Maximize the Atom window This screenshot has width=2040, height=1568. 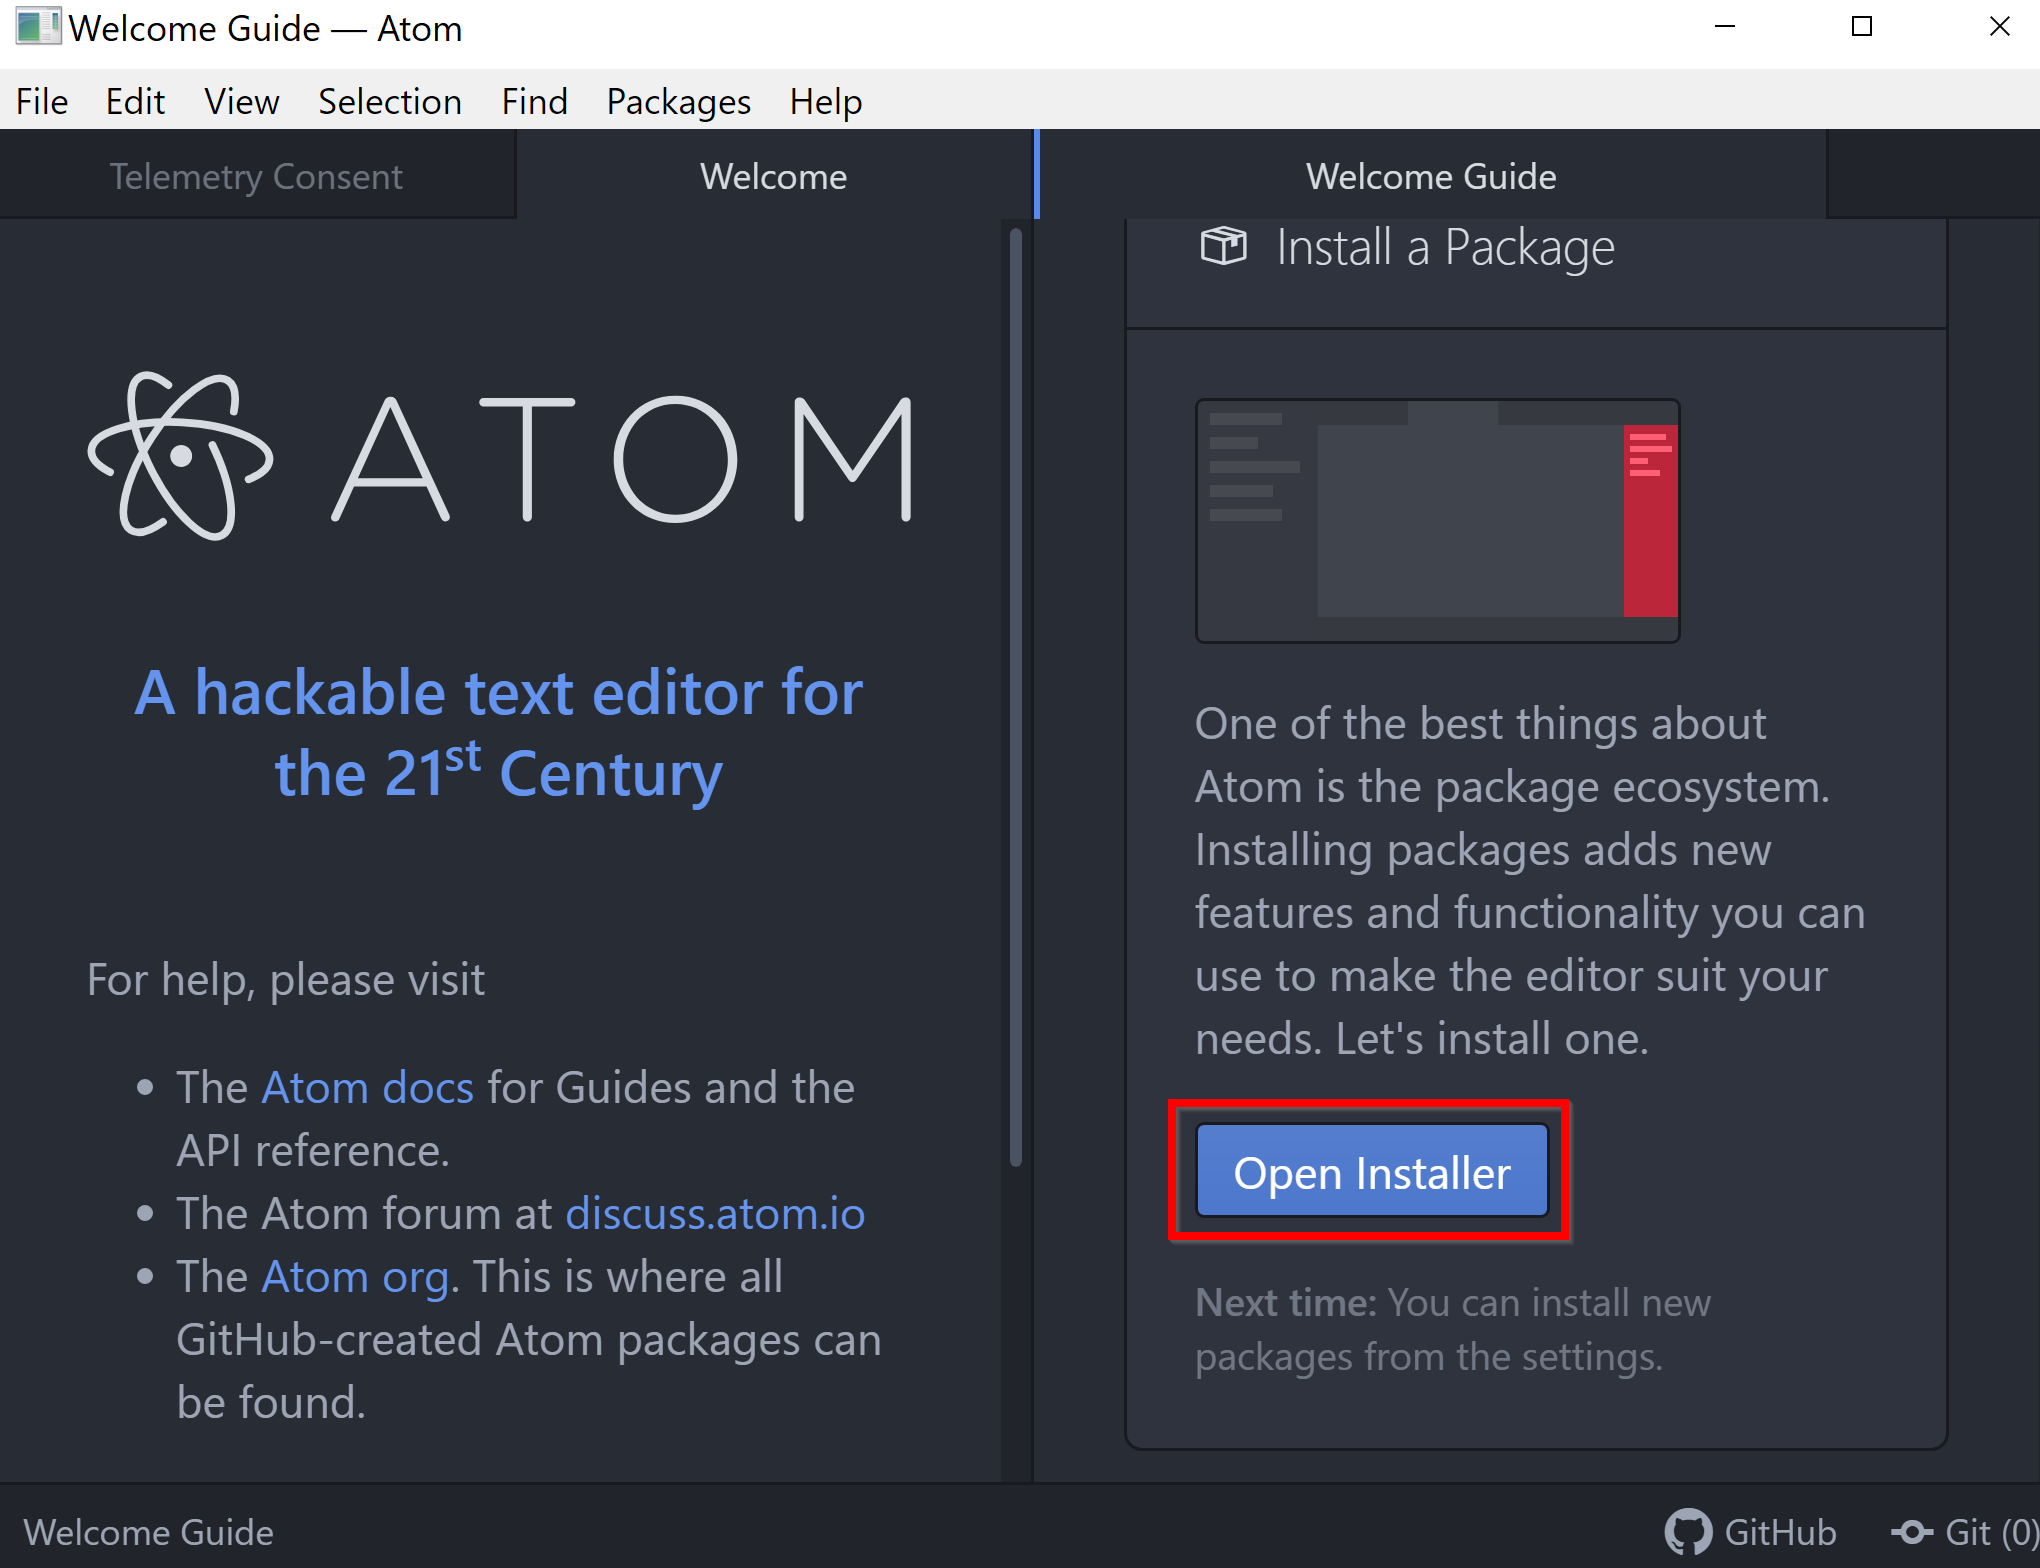pyautogui.click(x=1861, y=27)
